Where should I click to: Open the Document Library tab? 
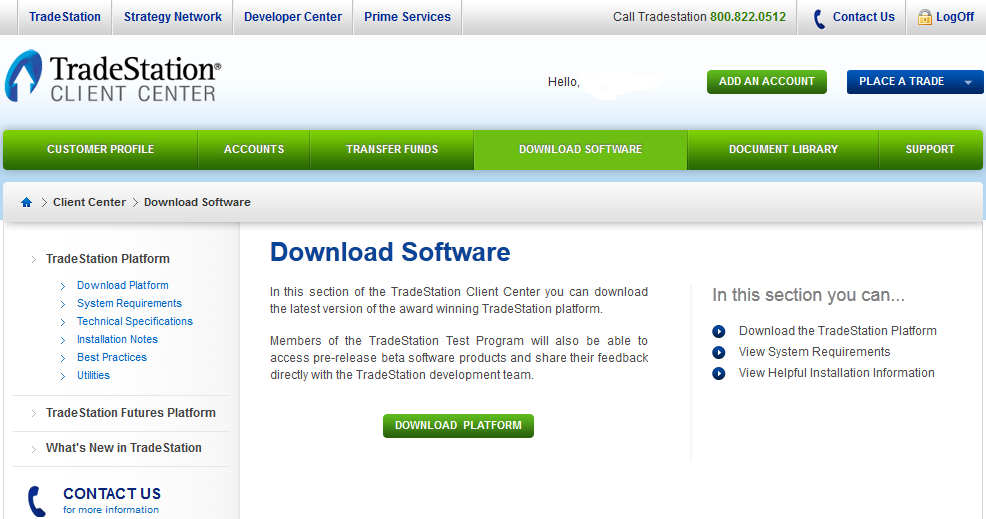tap(784, 150)
